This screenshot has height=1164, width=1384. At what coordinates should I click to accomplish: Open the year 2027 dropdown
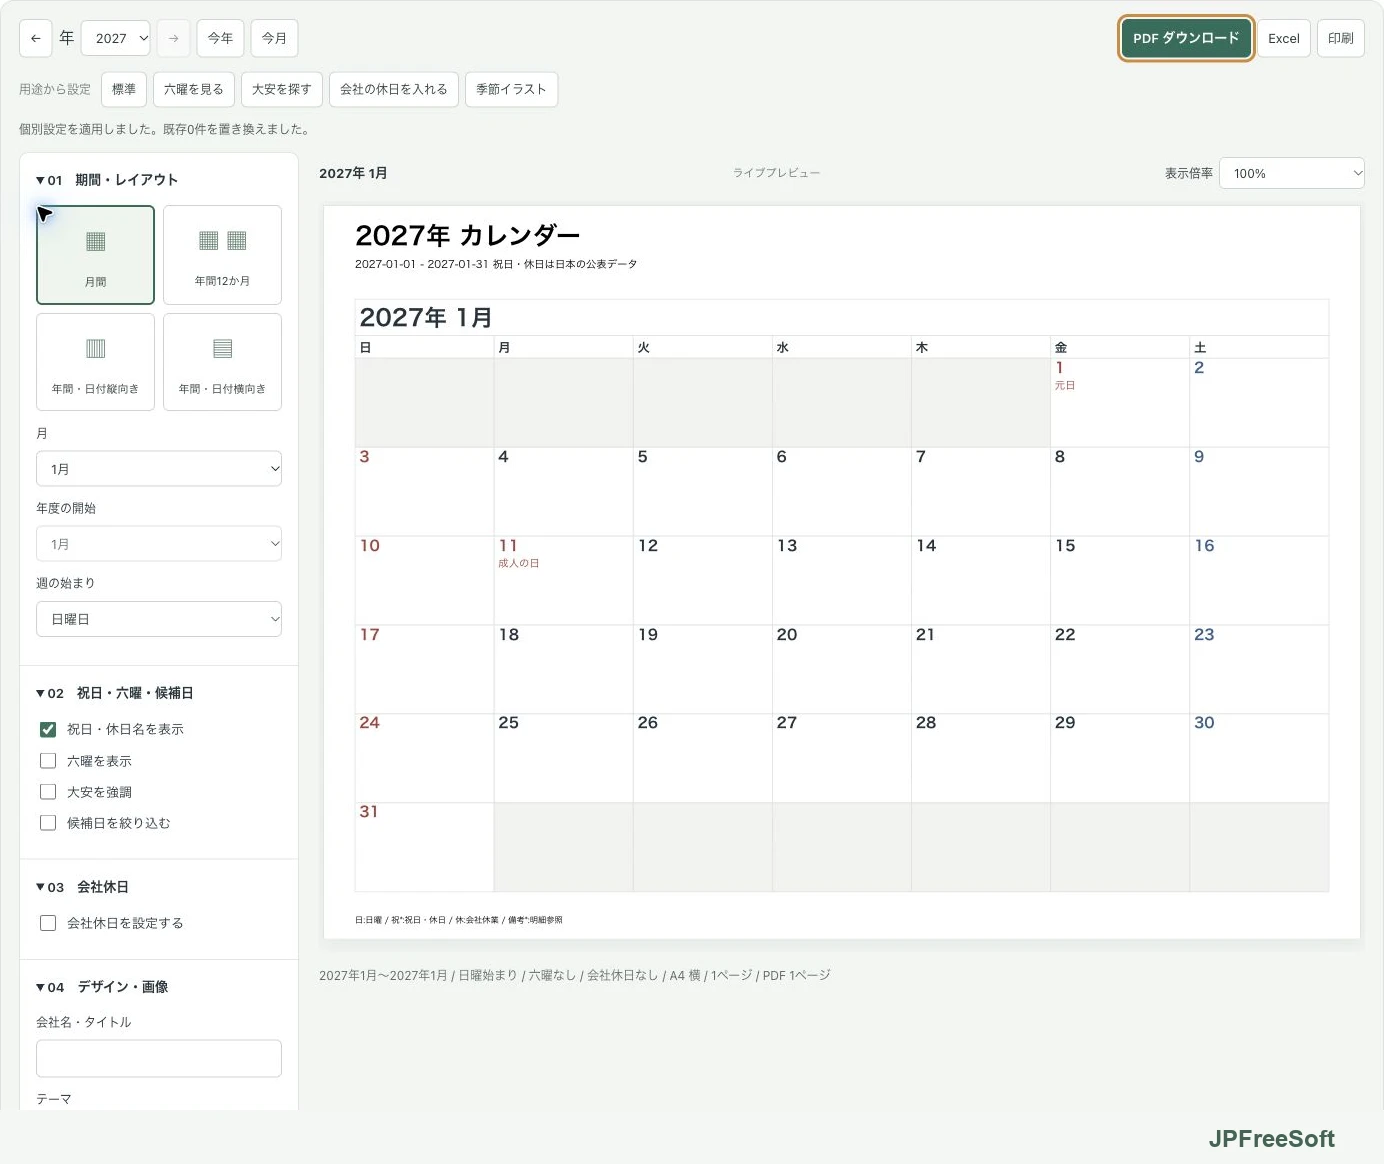pos(116,38)
